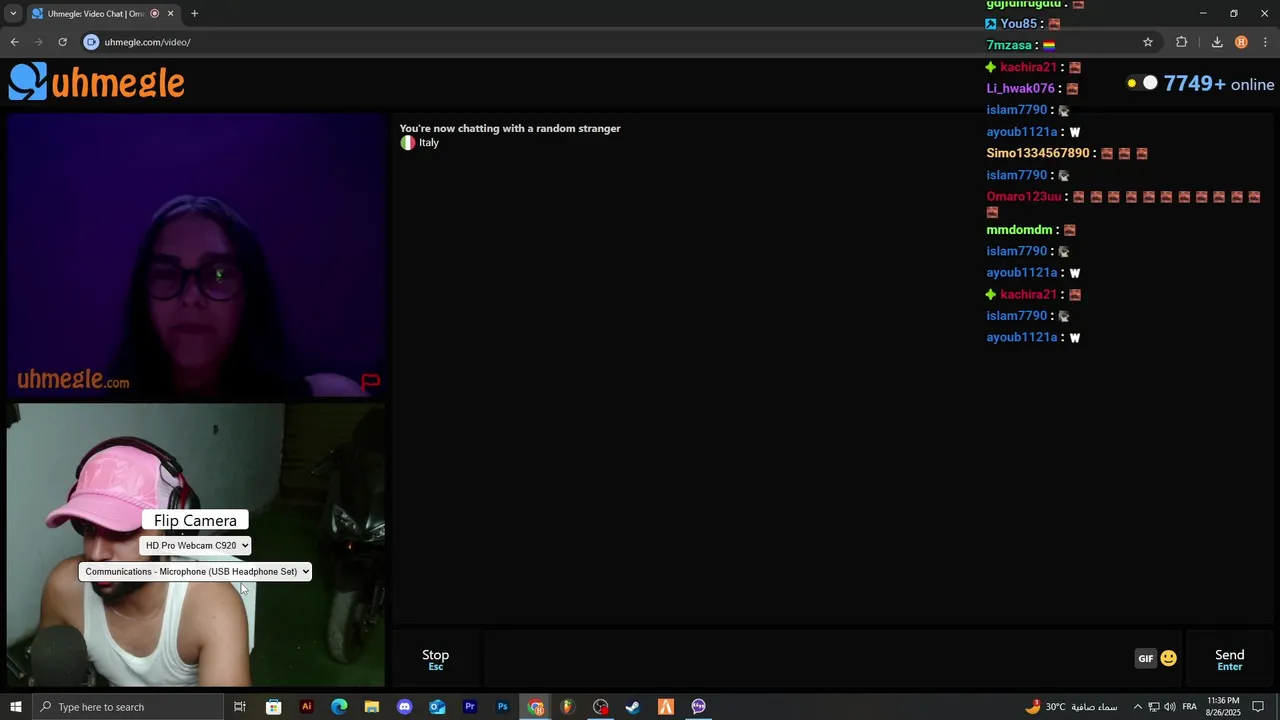Open File Explorer from the taskbar
The width and height of the screenshot is (1280, 720).
[x=372, y=707]
